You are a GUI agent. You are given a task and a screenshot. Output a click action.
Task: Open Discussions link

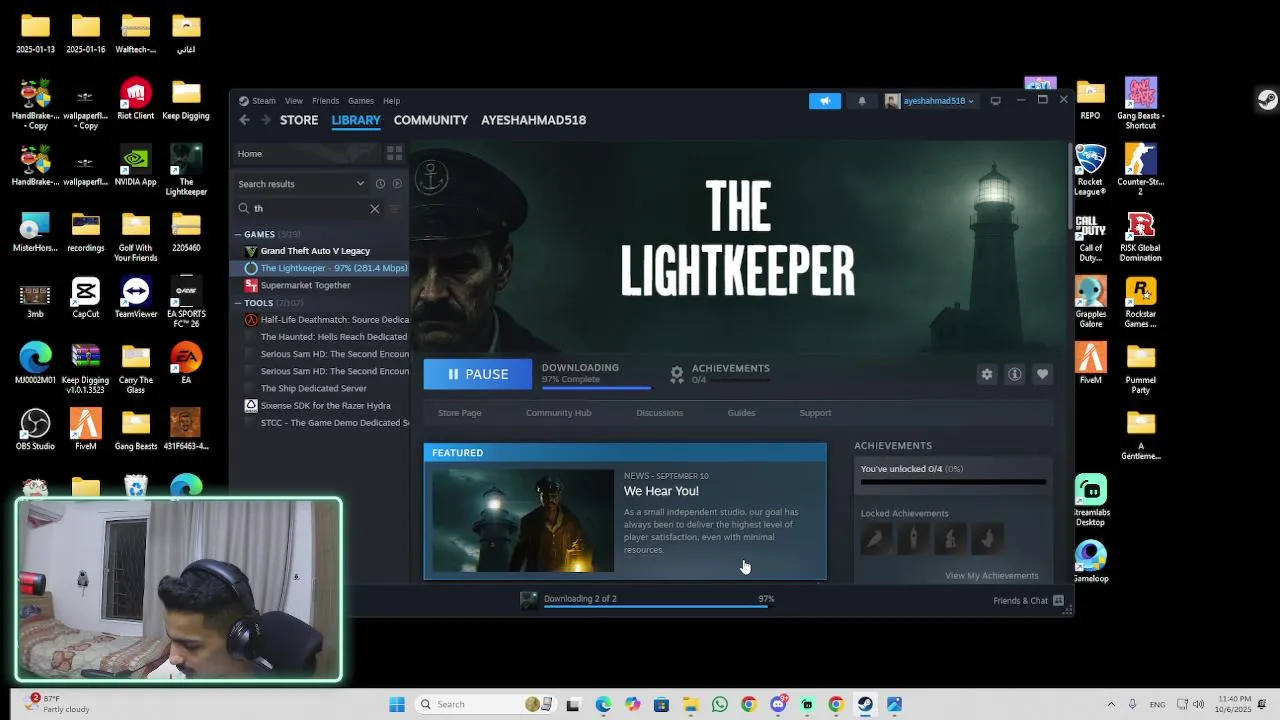(x=659, y=413)
